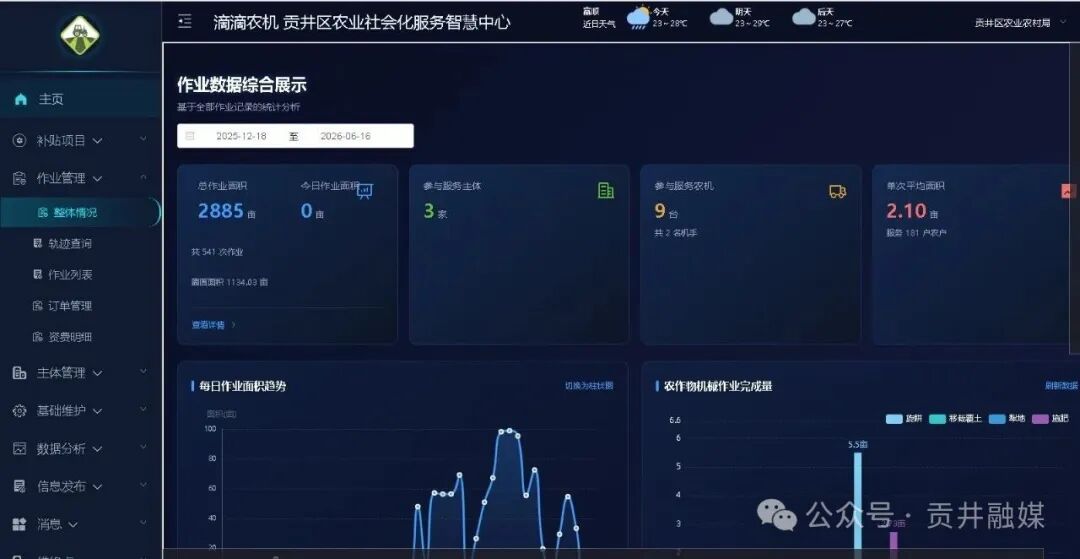Click the 2885 亩 total area value
Screen dimensions: 1080x559
[227, 211]
